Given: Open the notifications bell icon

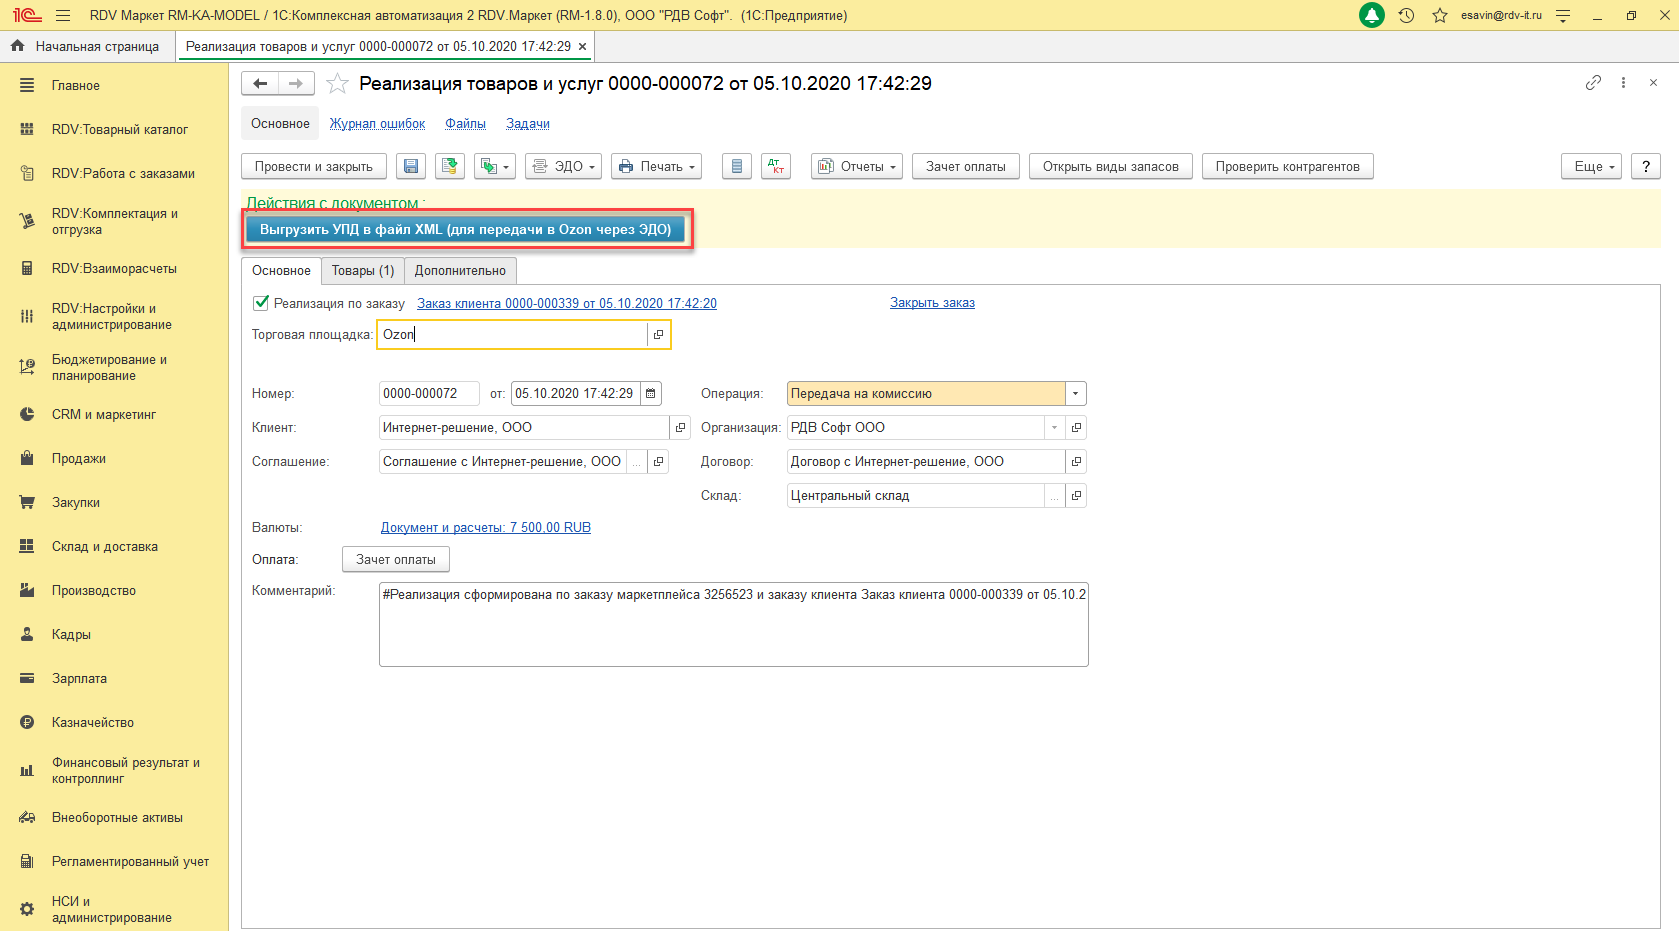Looking at the screenshot, I should click(1372, 16).
